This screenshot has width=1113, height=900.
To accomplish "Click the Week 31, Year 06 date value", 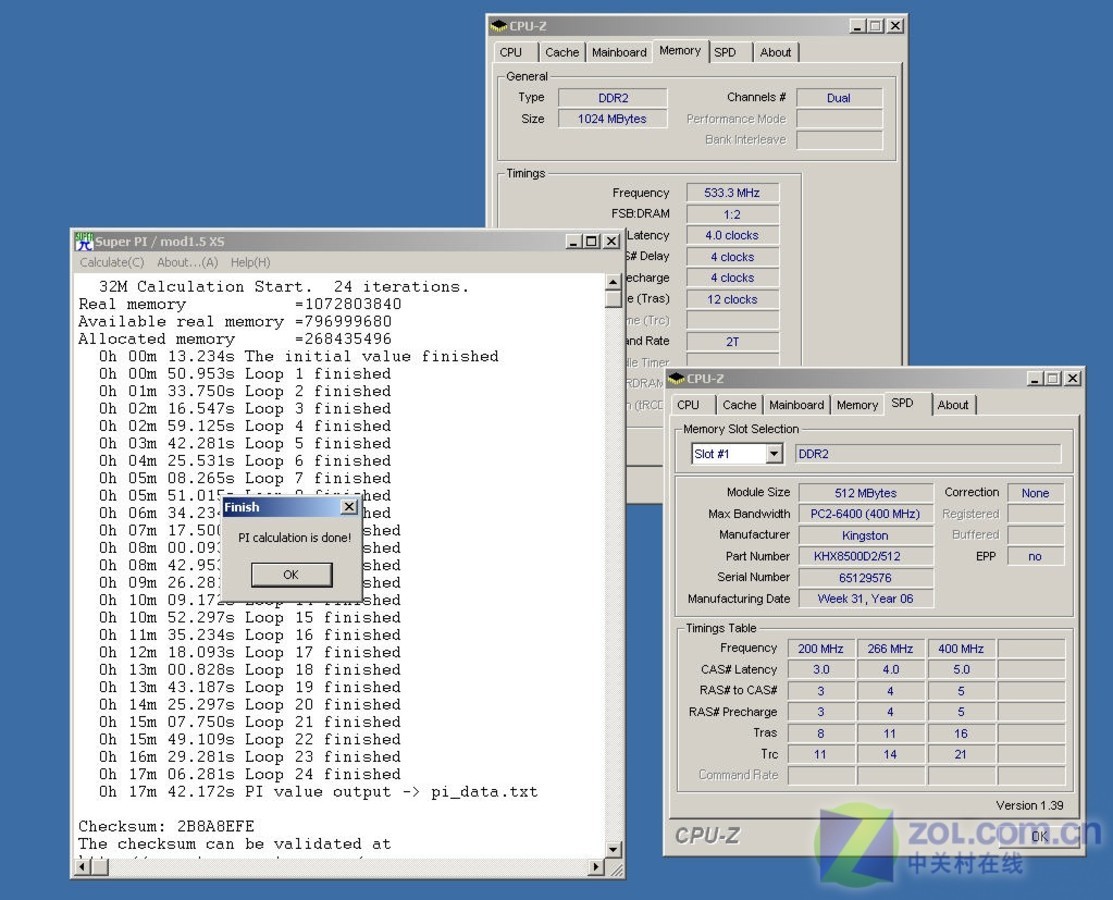I will (x=865, y=598).
